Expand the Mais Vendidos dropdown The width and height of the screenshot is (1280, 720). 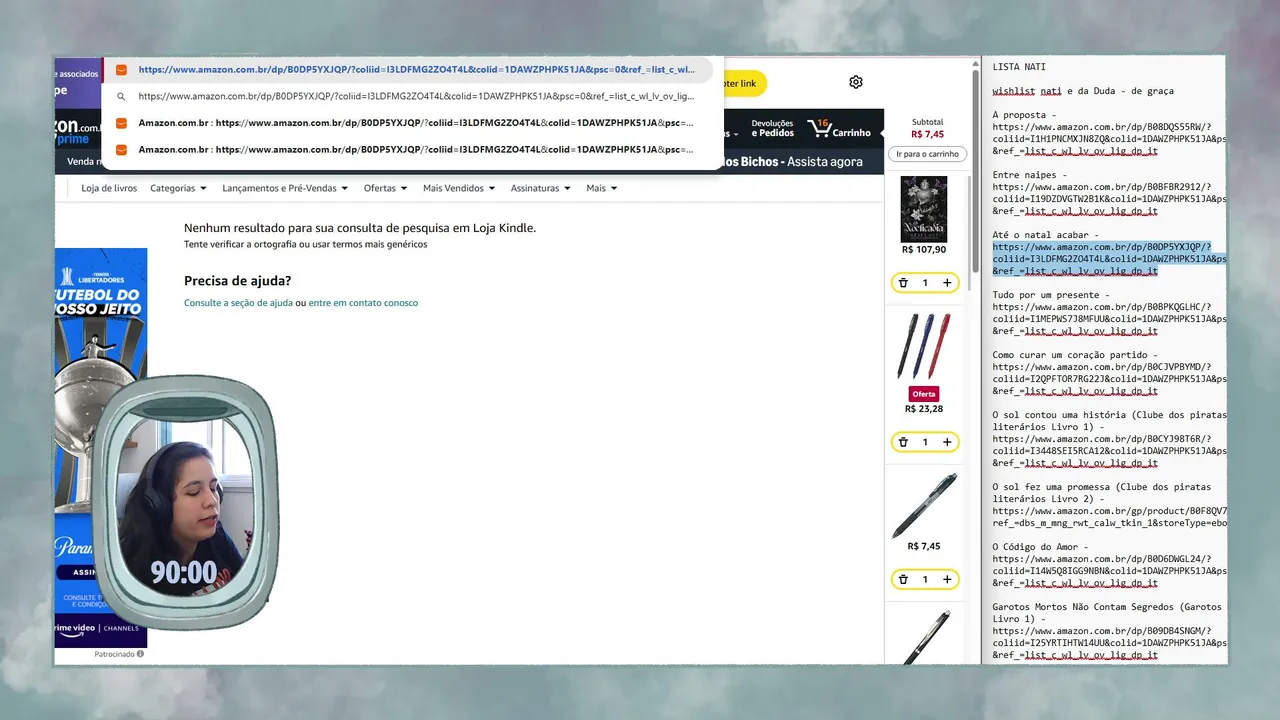459,188
